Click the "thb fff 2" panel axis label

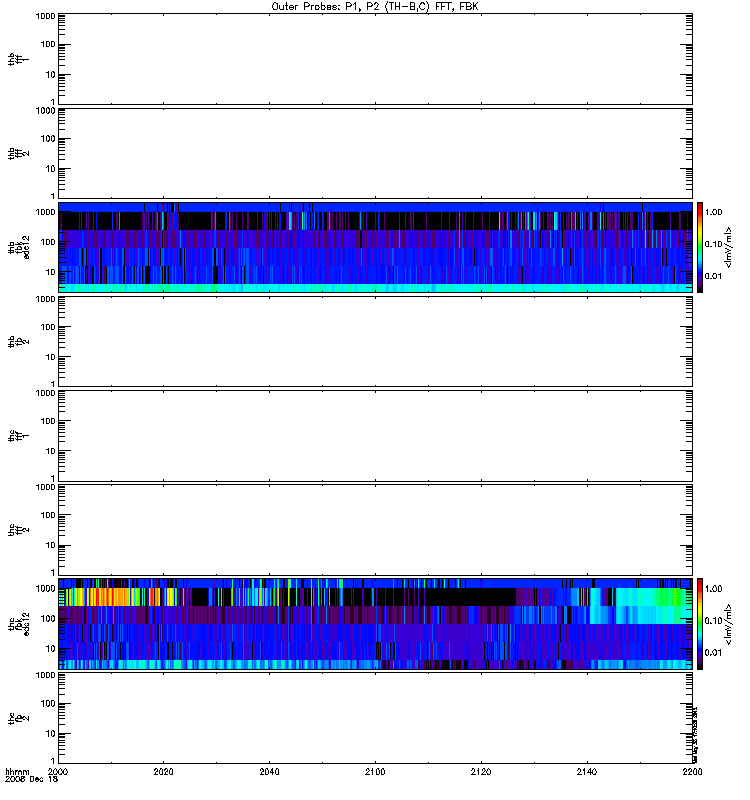(18, 154)
